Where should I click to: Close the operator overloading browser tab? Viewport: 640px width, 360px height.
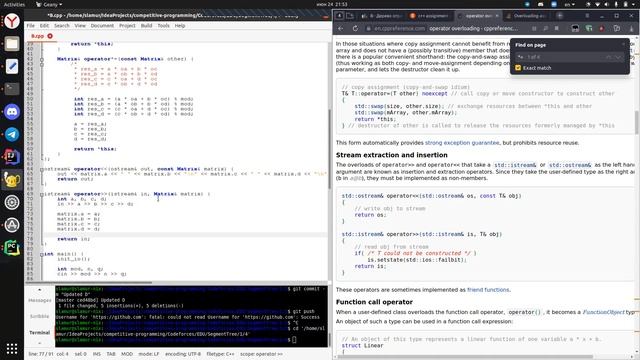[x=497, y=16]
